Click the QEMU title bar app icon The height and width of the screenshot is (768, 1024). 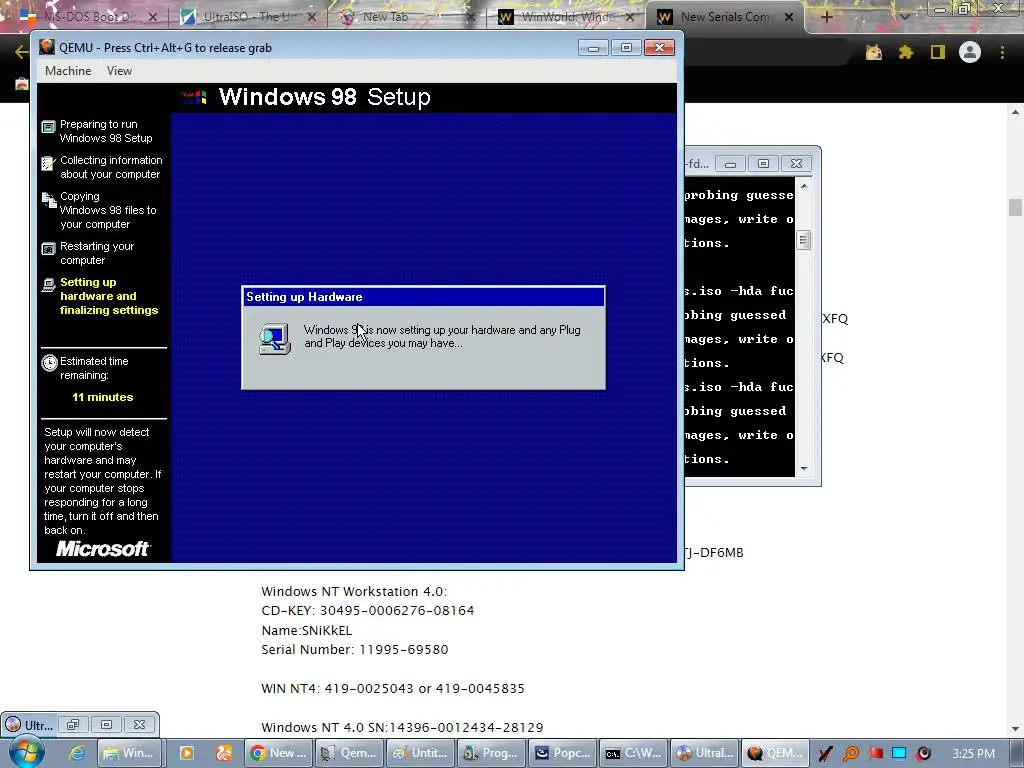(47, 48)
